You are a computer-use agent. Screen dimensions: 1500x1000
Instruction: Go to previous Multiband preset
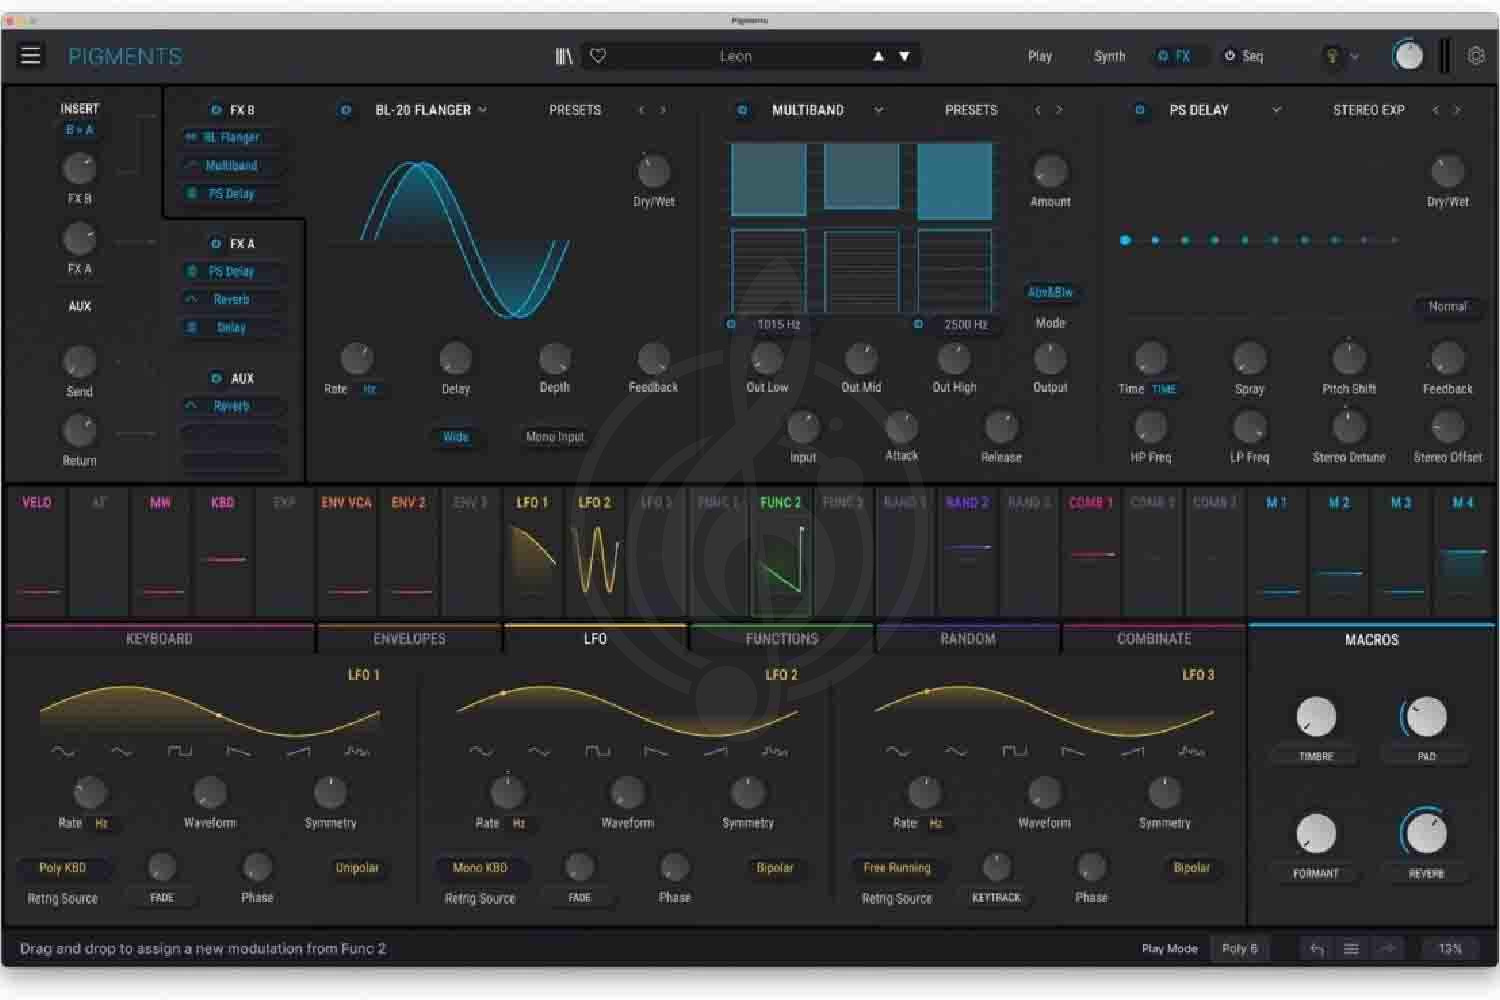(x=1038, y=110)
